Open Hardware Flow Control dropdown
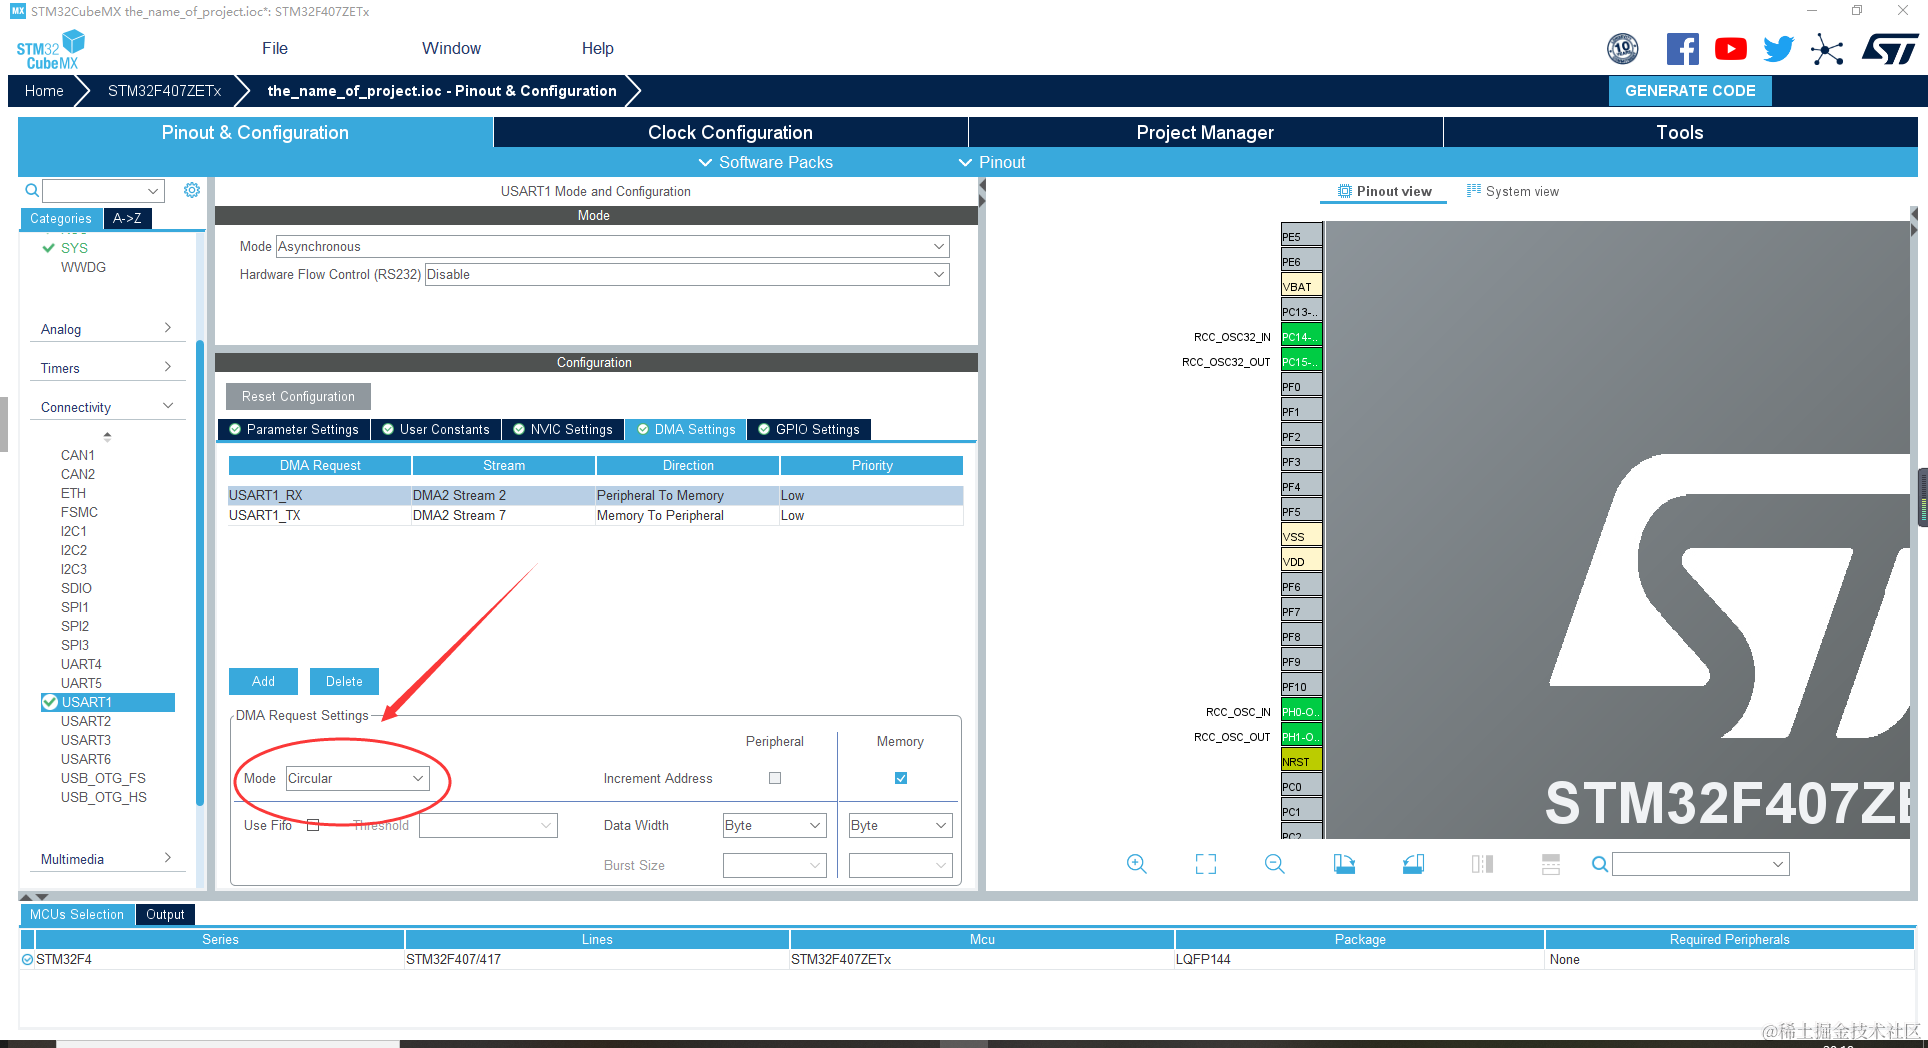 pos(687,274)
